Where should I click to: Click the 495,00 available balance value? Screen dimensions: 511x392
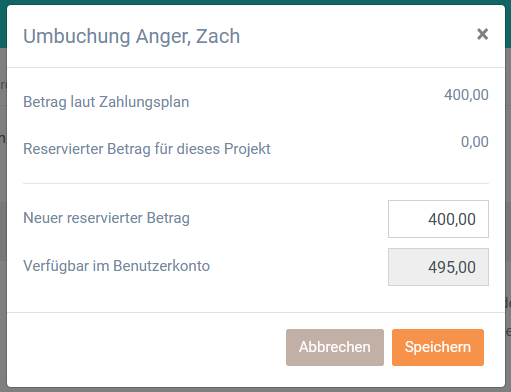point(452,267)
